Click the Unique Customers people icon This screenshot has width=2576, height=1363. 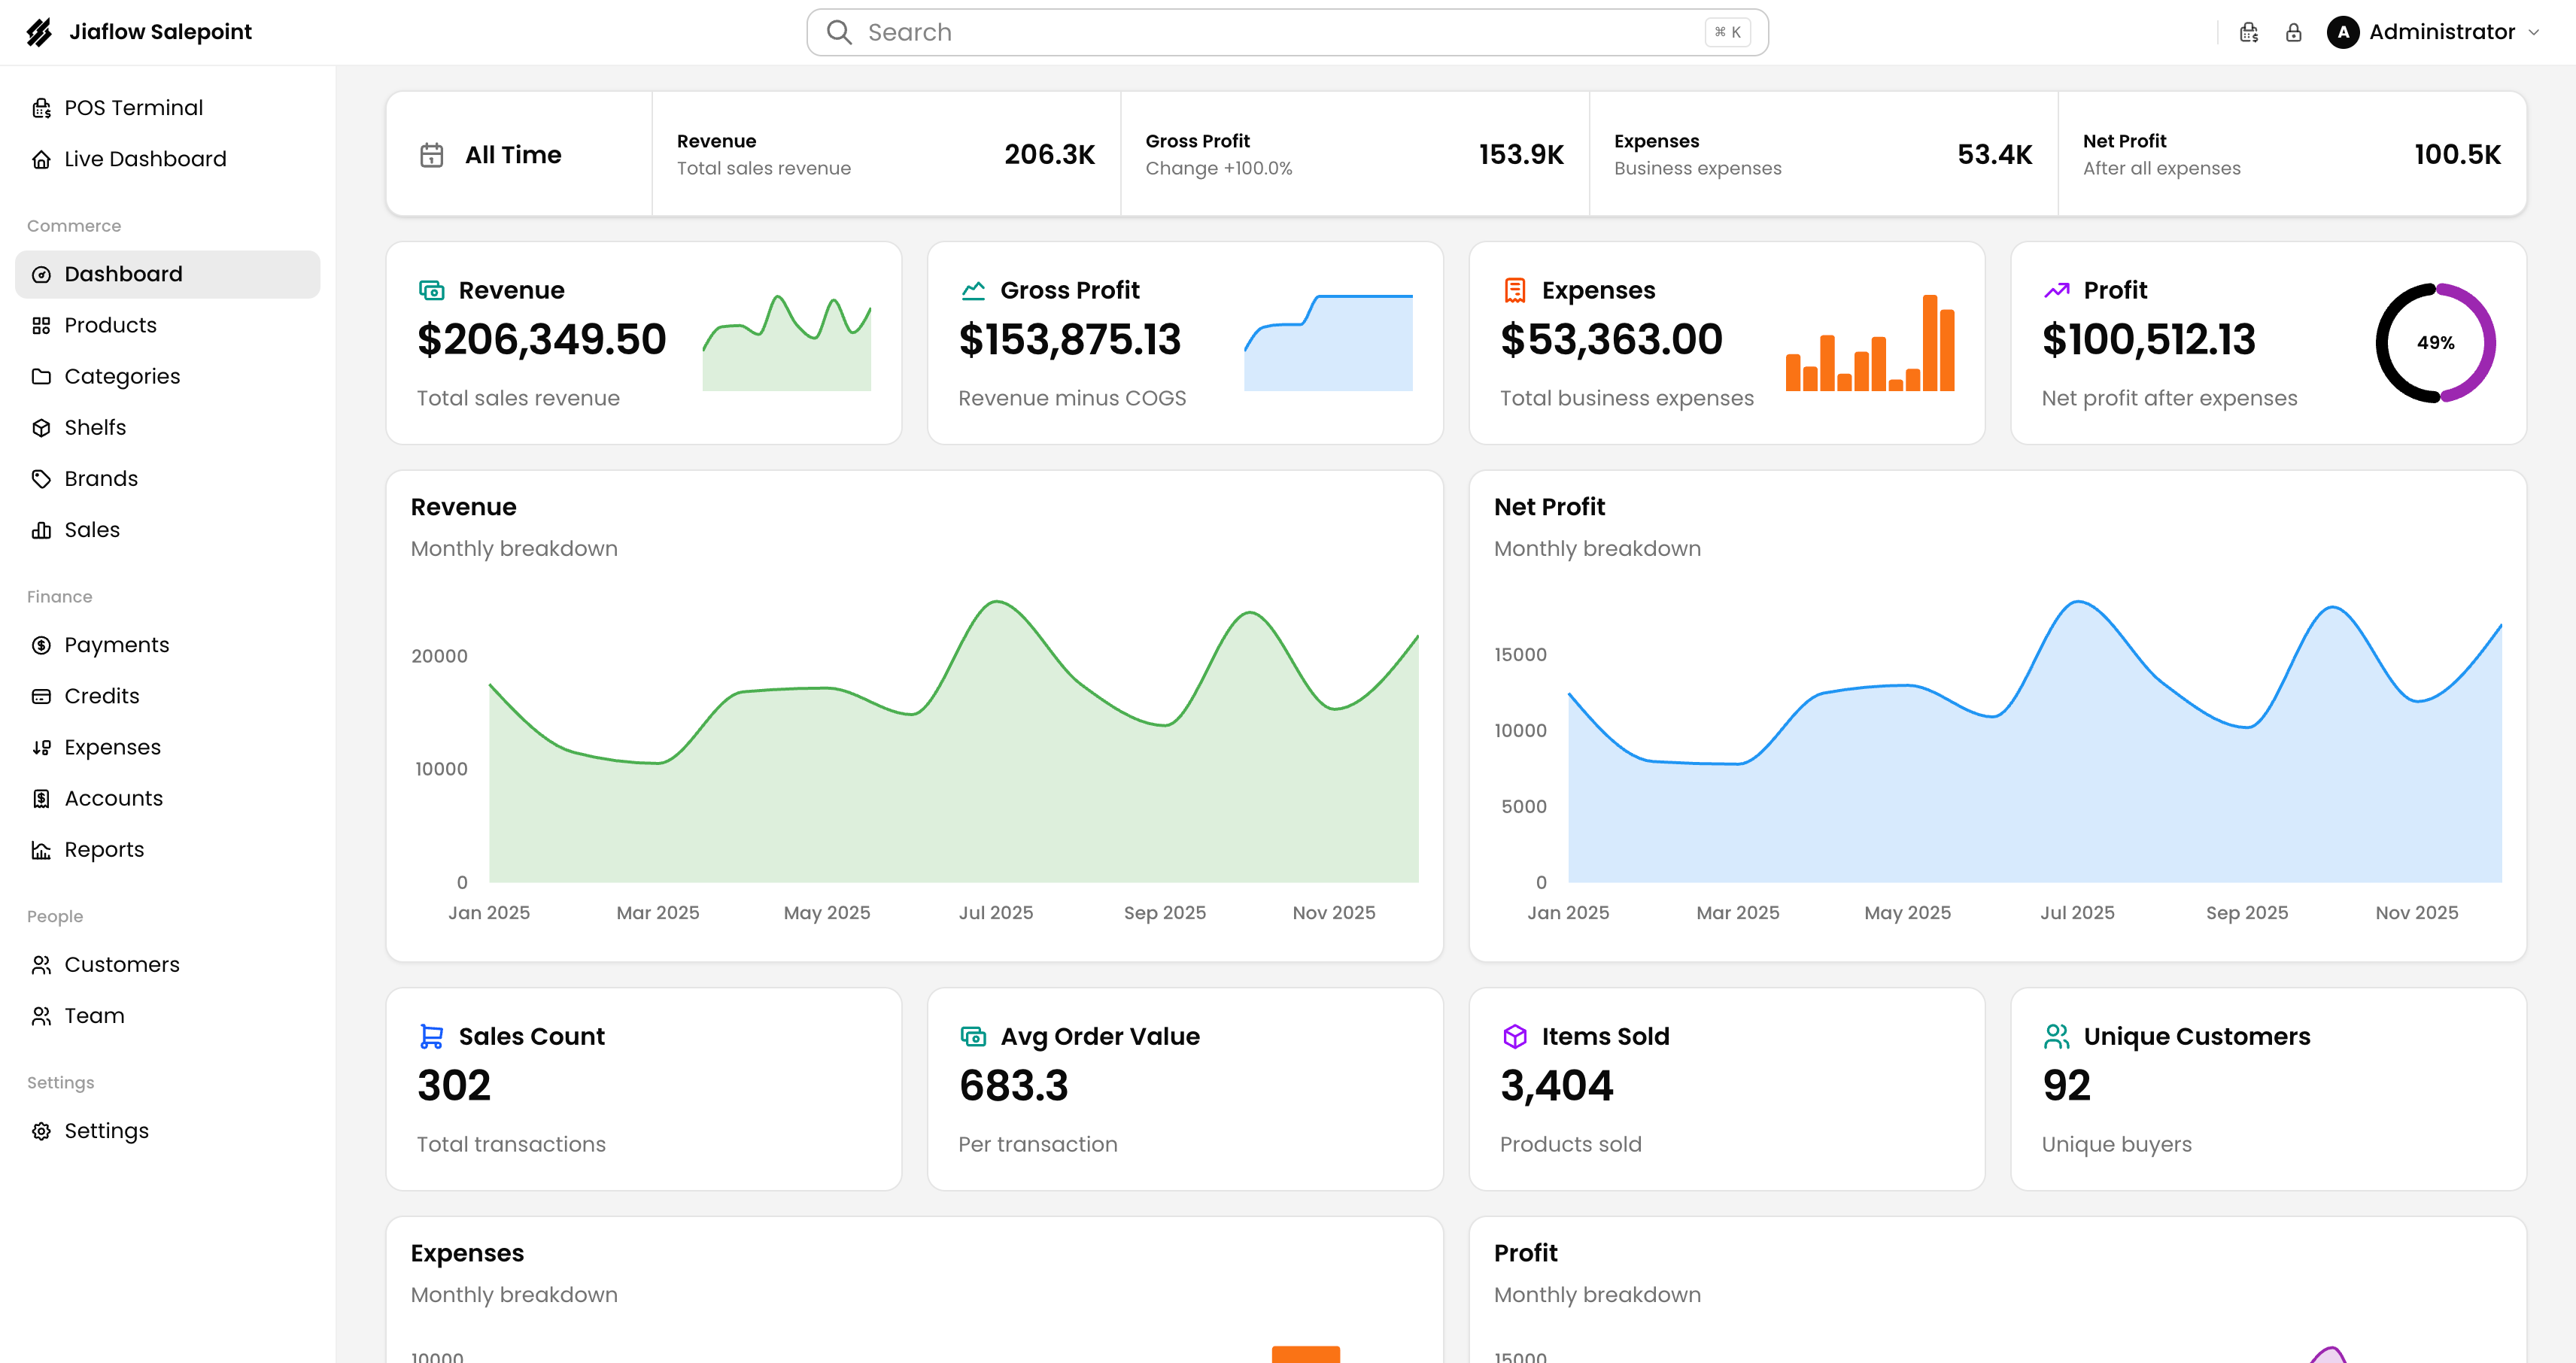(x=2057, y=1036)
